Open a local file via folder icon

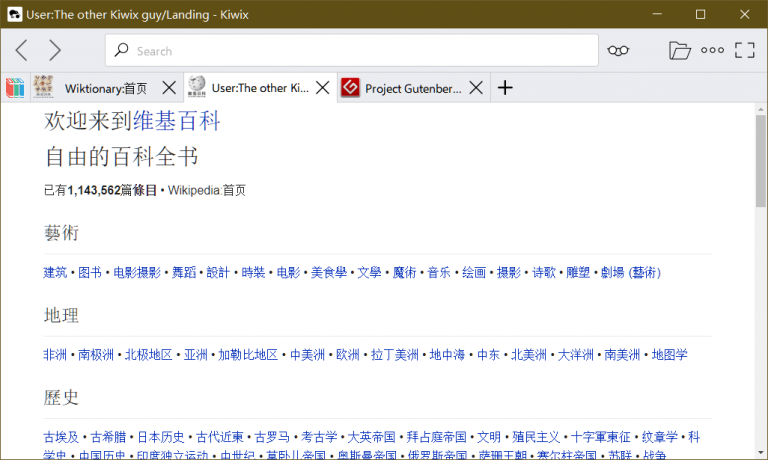679,50
